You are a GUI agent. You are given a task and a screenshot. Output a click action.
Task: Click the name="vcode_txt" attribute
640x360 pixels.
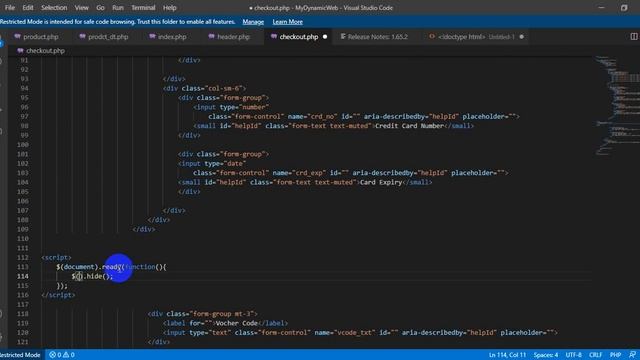tap(345, 333)
